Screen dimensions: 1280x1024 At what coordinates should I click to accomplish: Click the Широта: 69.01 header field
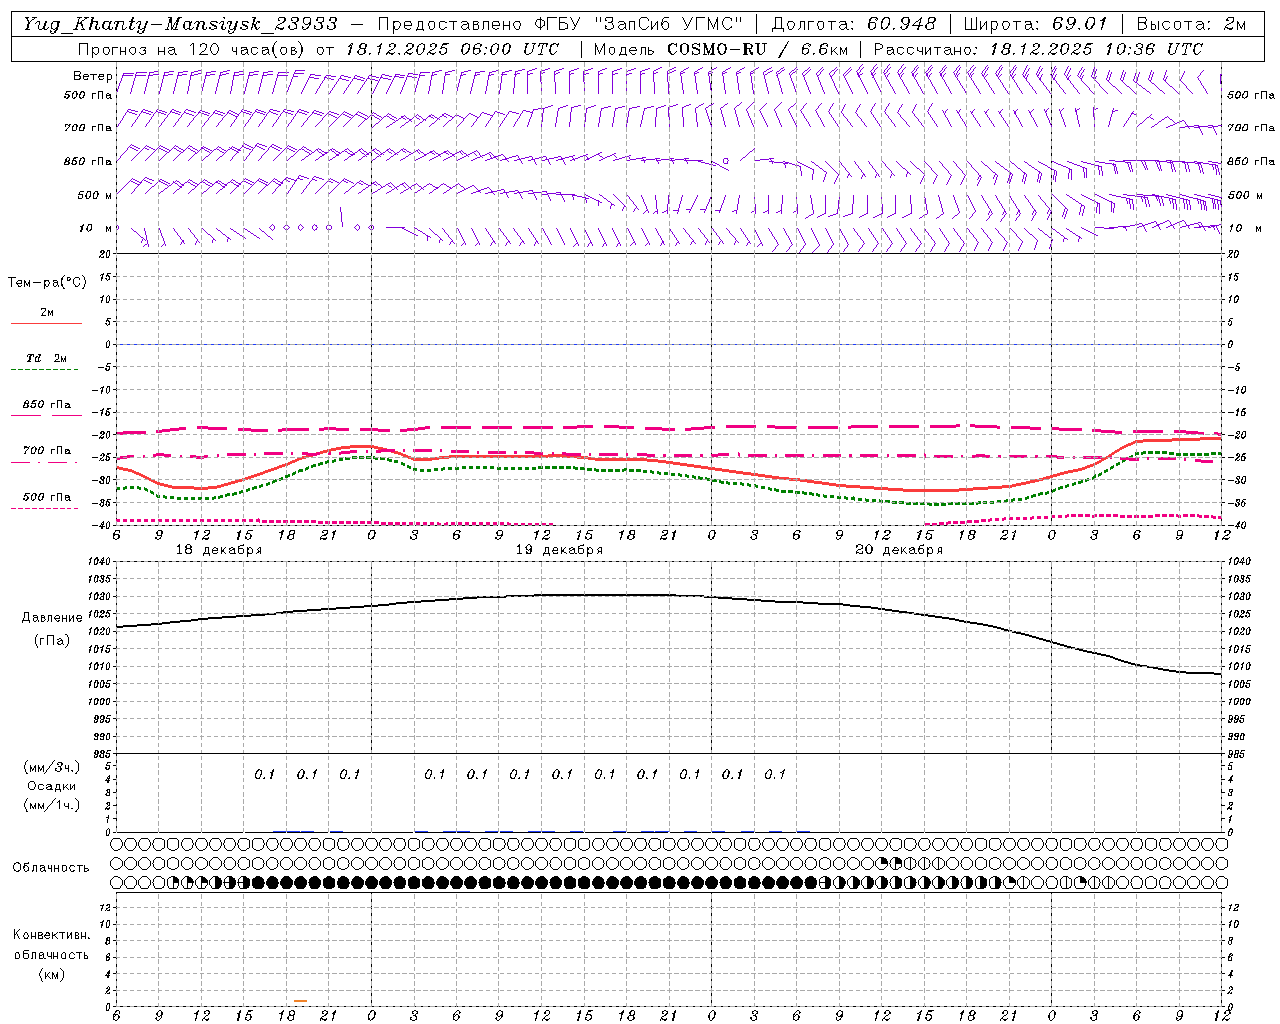[1035, 24]
